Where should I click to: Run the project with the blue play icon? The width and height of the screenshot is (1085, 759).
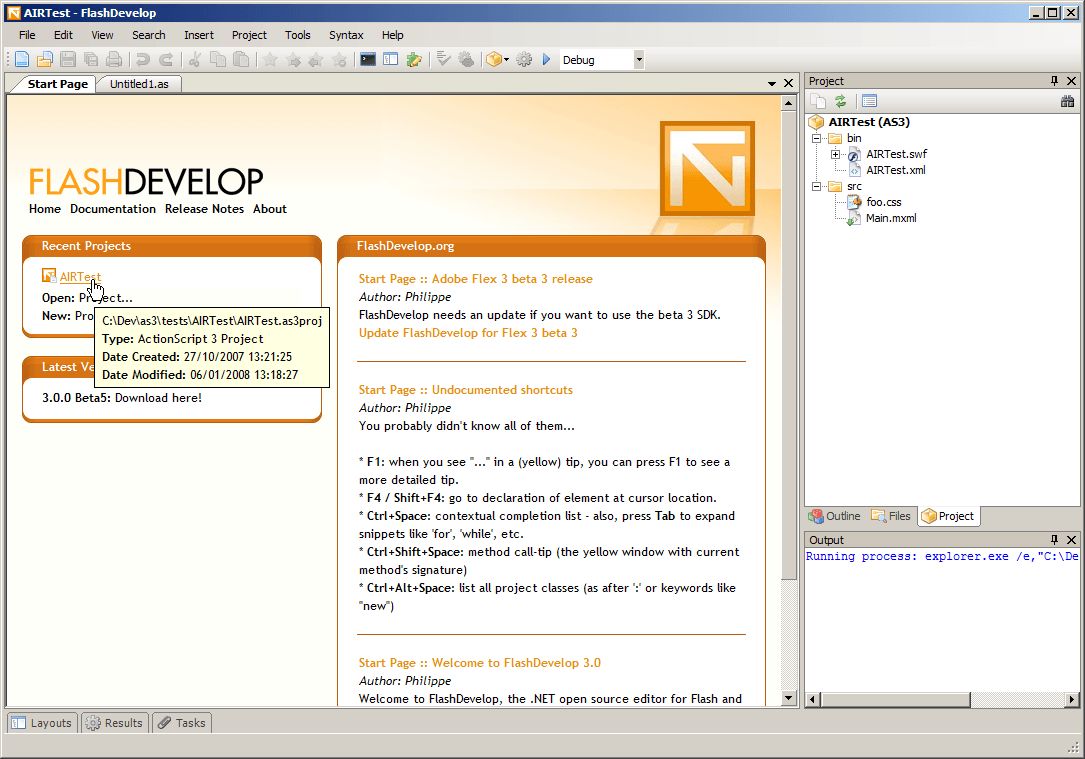click(546, 59)
